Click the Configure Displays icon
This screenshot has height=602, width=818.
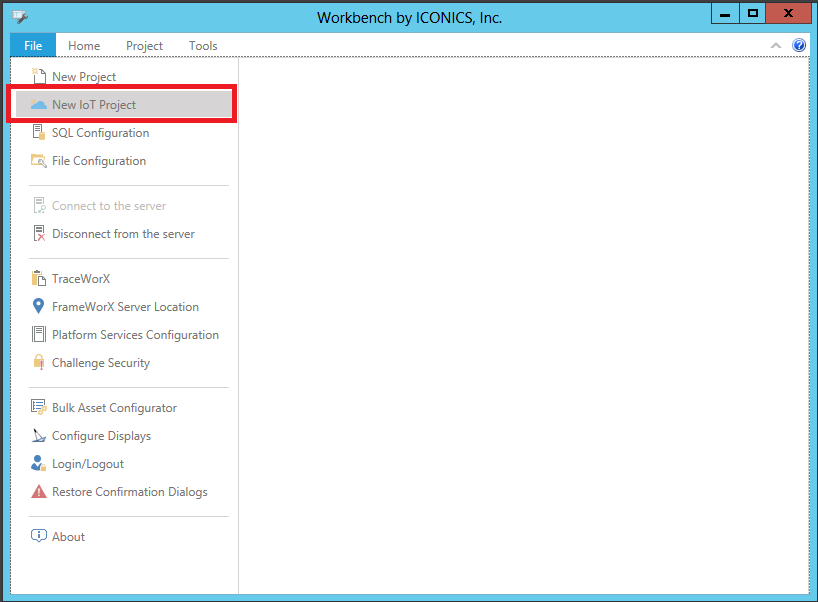click(39, 435)
